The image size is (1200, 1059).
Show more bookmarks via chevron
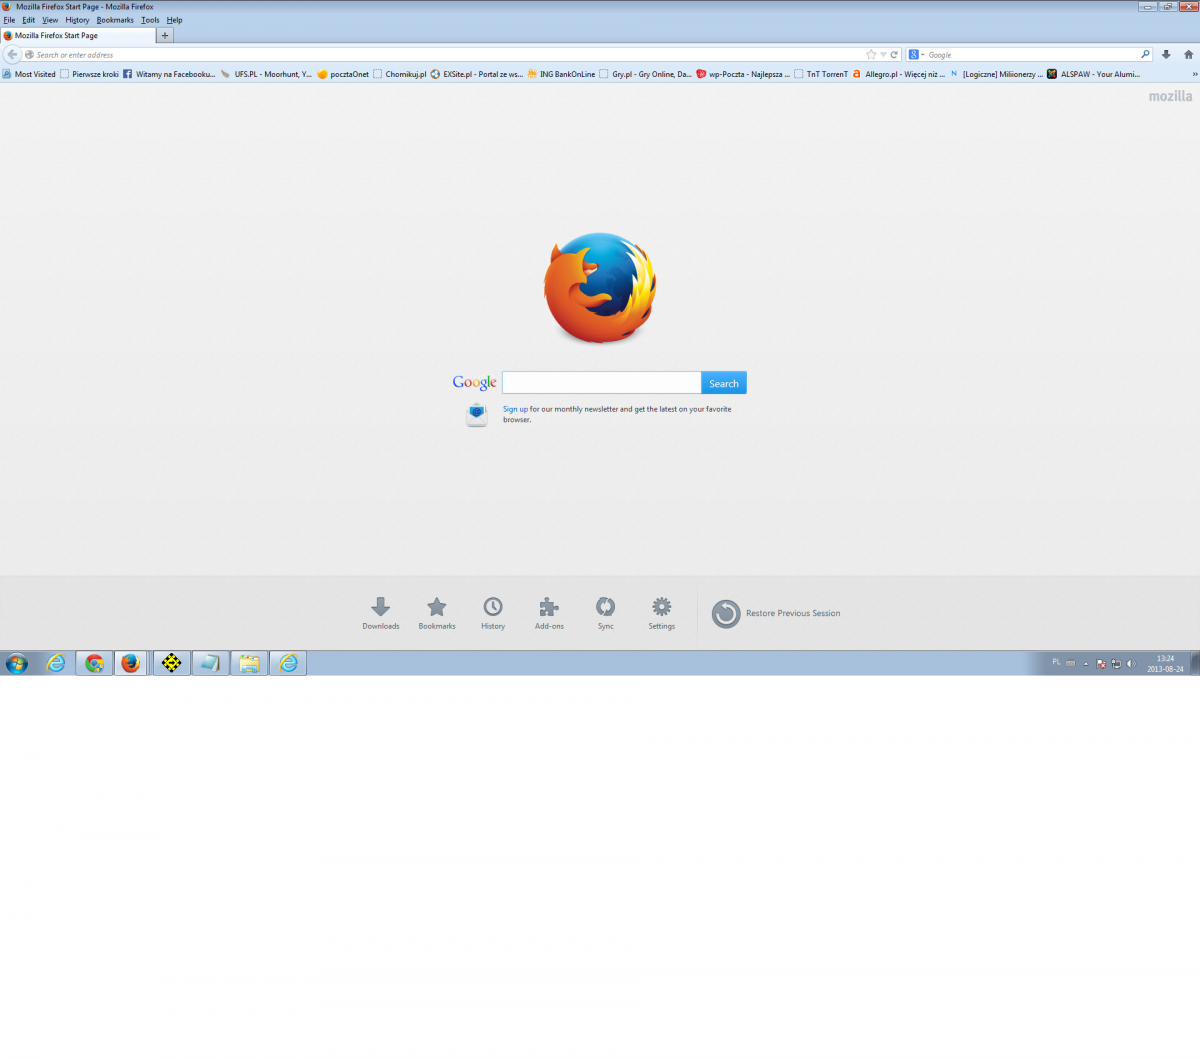1194,74
